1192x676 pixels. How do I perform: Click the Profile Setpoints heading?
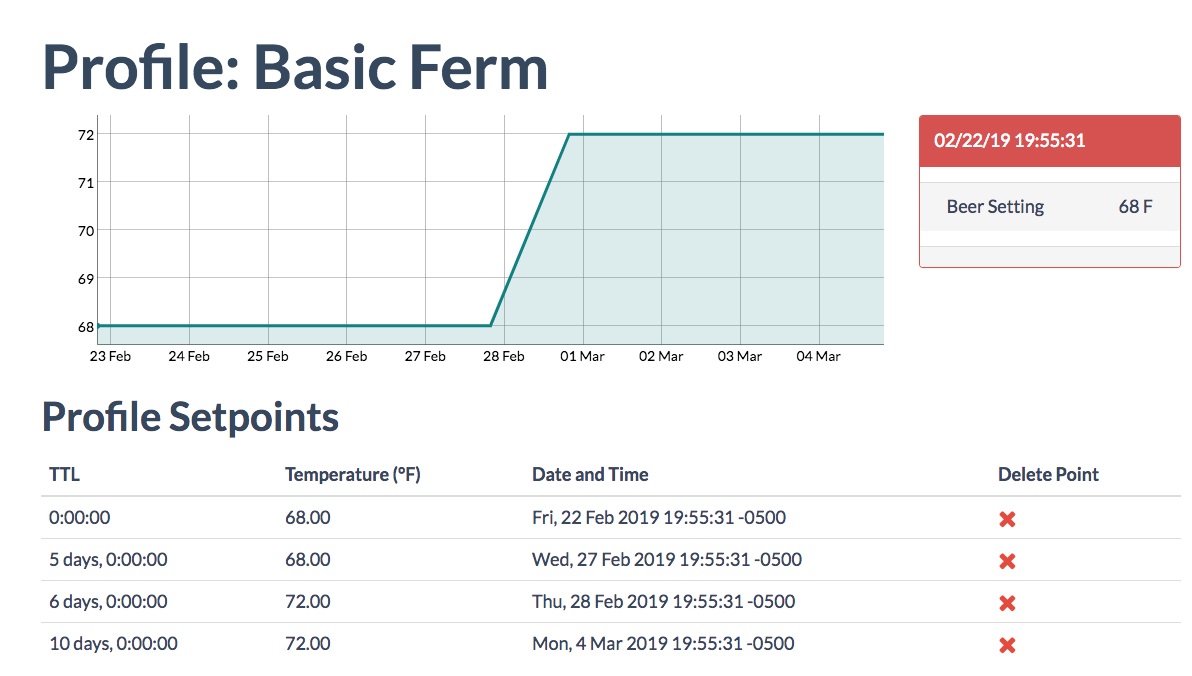190,417
